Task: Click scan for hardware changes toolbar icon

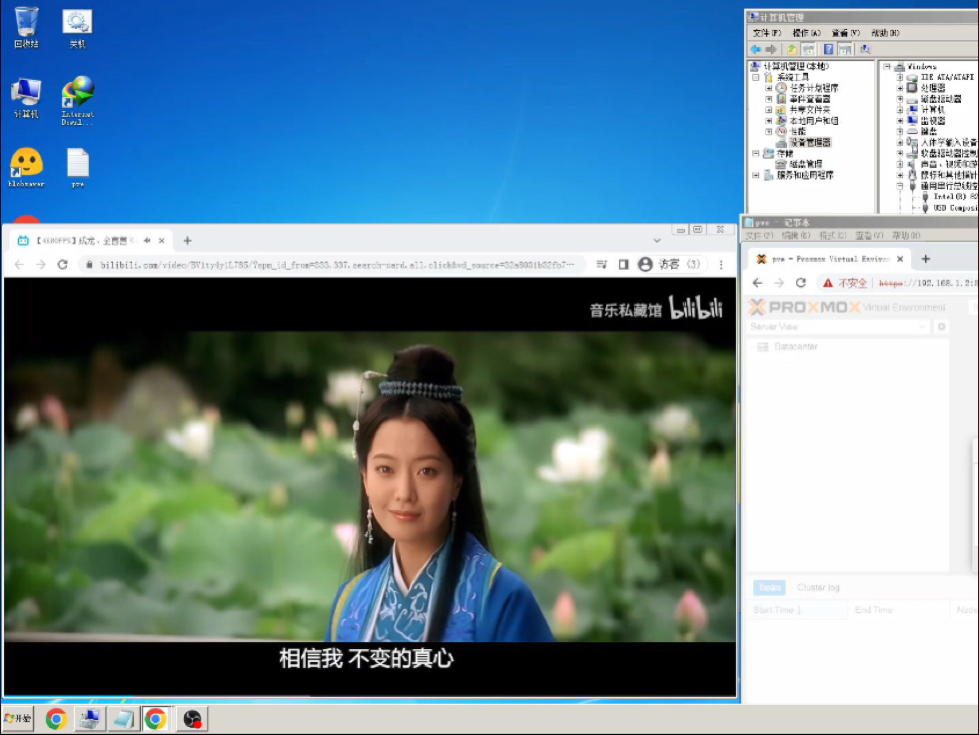Action: (x=865, y=49)
